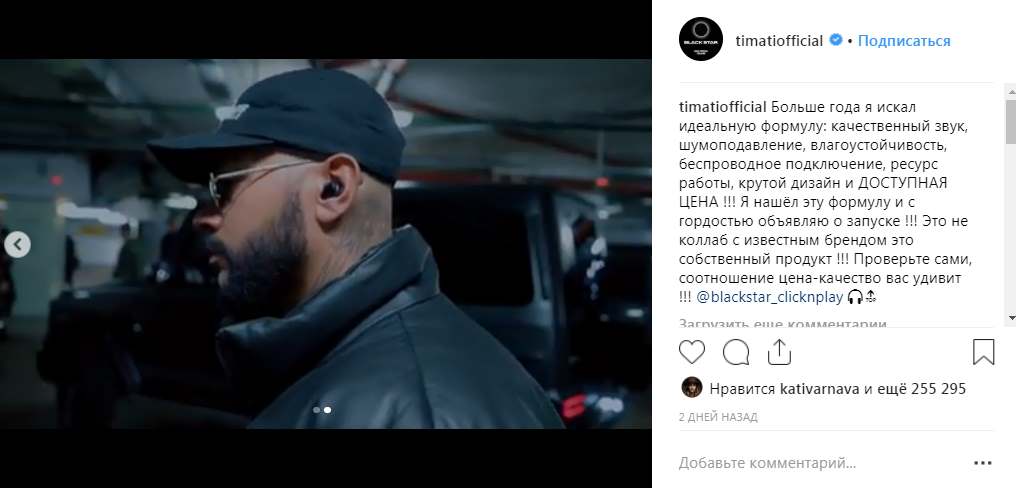The width and height of the screenshot is (1016, 488).
Task: Click the blue verified badge
Action: point(836,40)
